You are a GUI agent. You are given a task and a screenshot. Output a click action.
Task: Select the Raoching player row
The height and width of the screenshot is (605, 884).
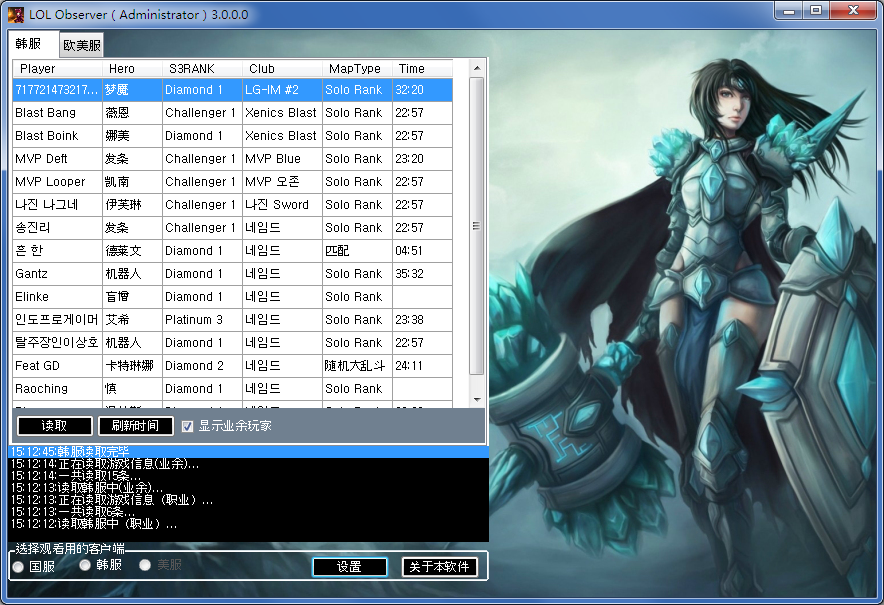[232, 389]
